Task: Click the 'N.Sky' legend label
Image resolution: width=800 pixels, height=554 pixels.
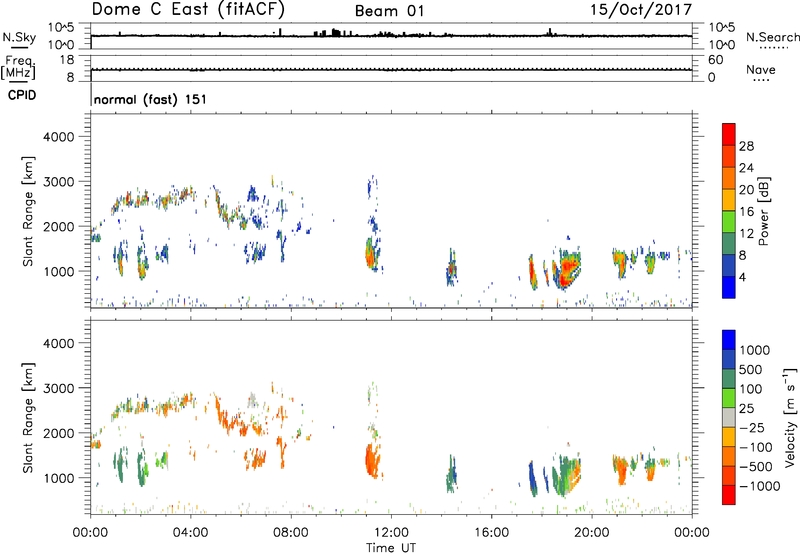Action: pyautogui.click(x=19, y=37)
